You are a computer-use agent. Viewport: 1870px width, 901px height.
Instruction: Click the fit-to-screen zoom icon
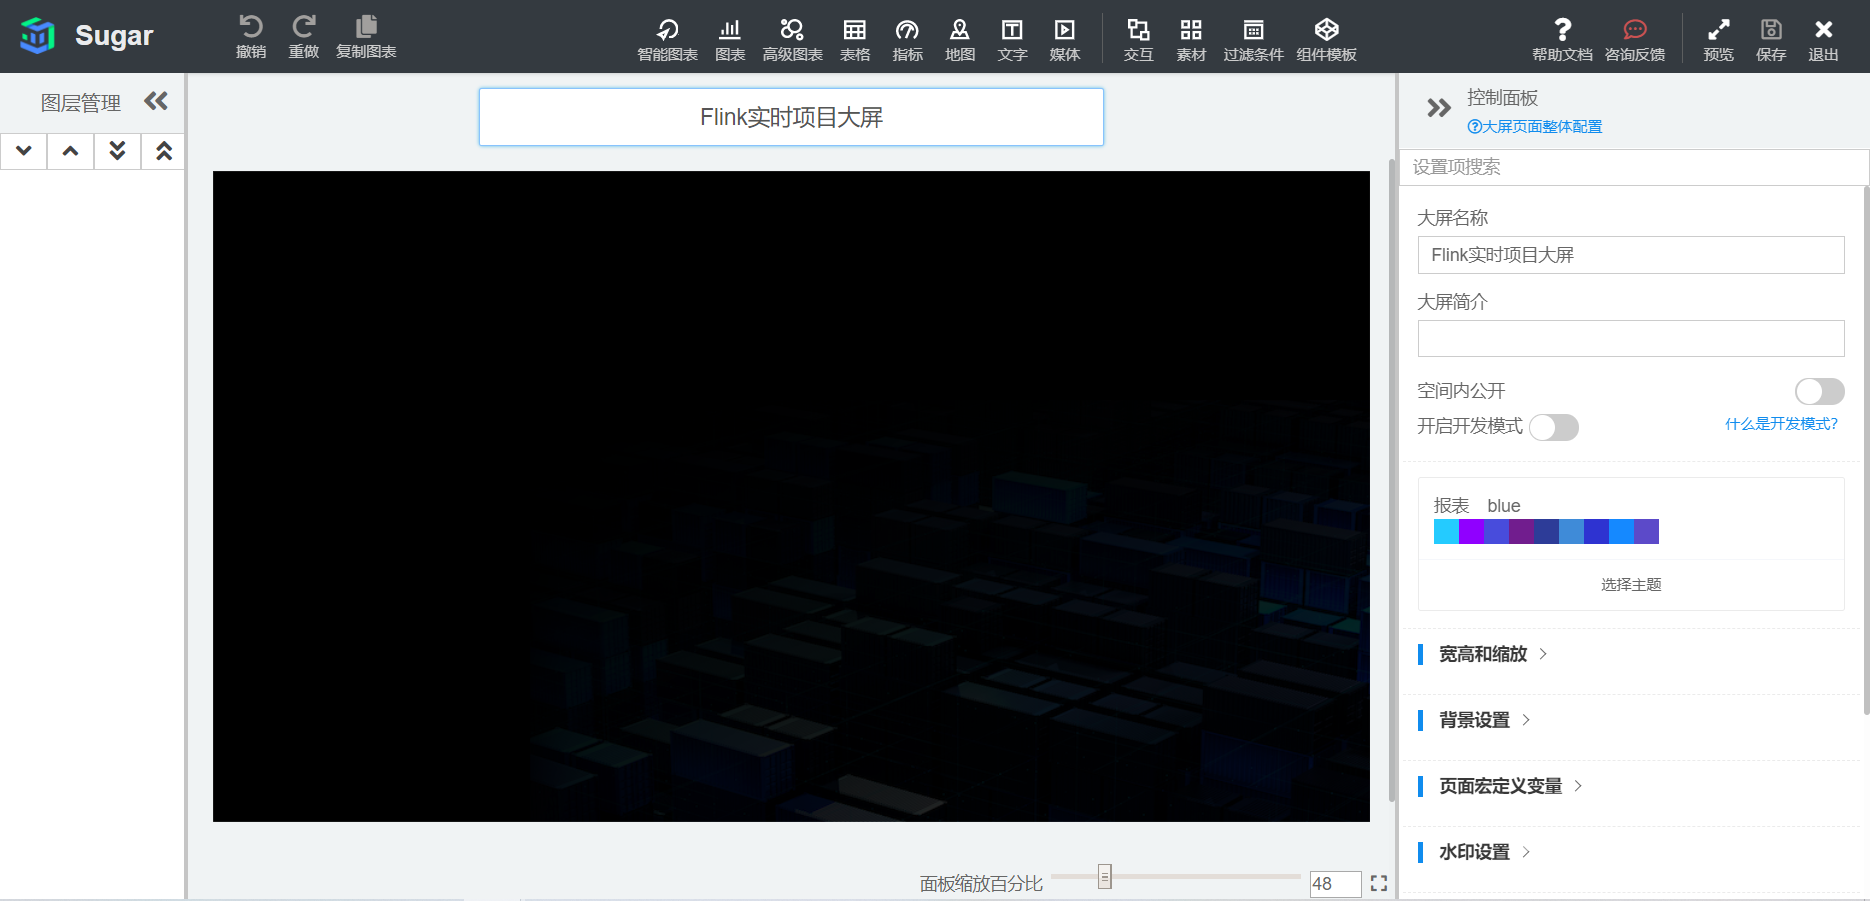(x=1379, y=884)
